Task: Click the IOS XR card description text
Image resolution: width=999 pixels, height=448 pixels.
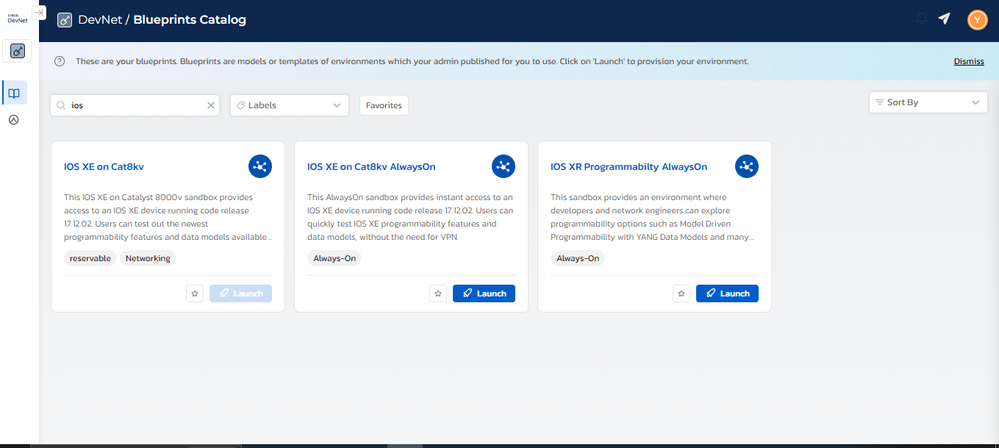Action: (x=652, y=217)
